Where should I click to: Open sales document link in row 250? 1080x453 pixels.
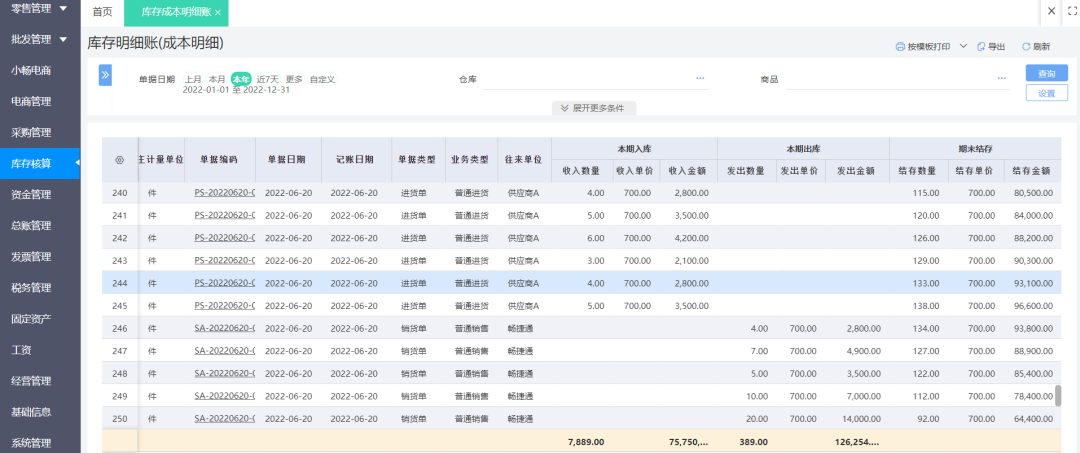click(225, 418)
